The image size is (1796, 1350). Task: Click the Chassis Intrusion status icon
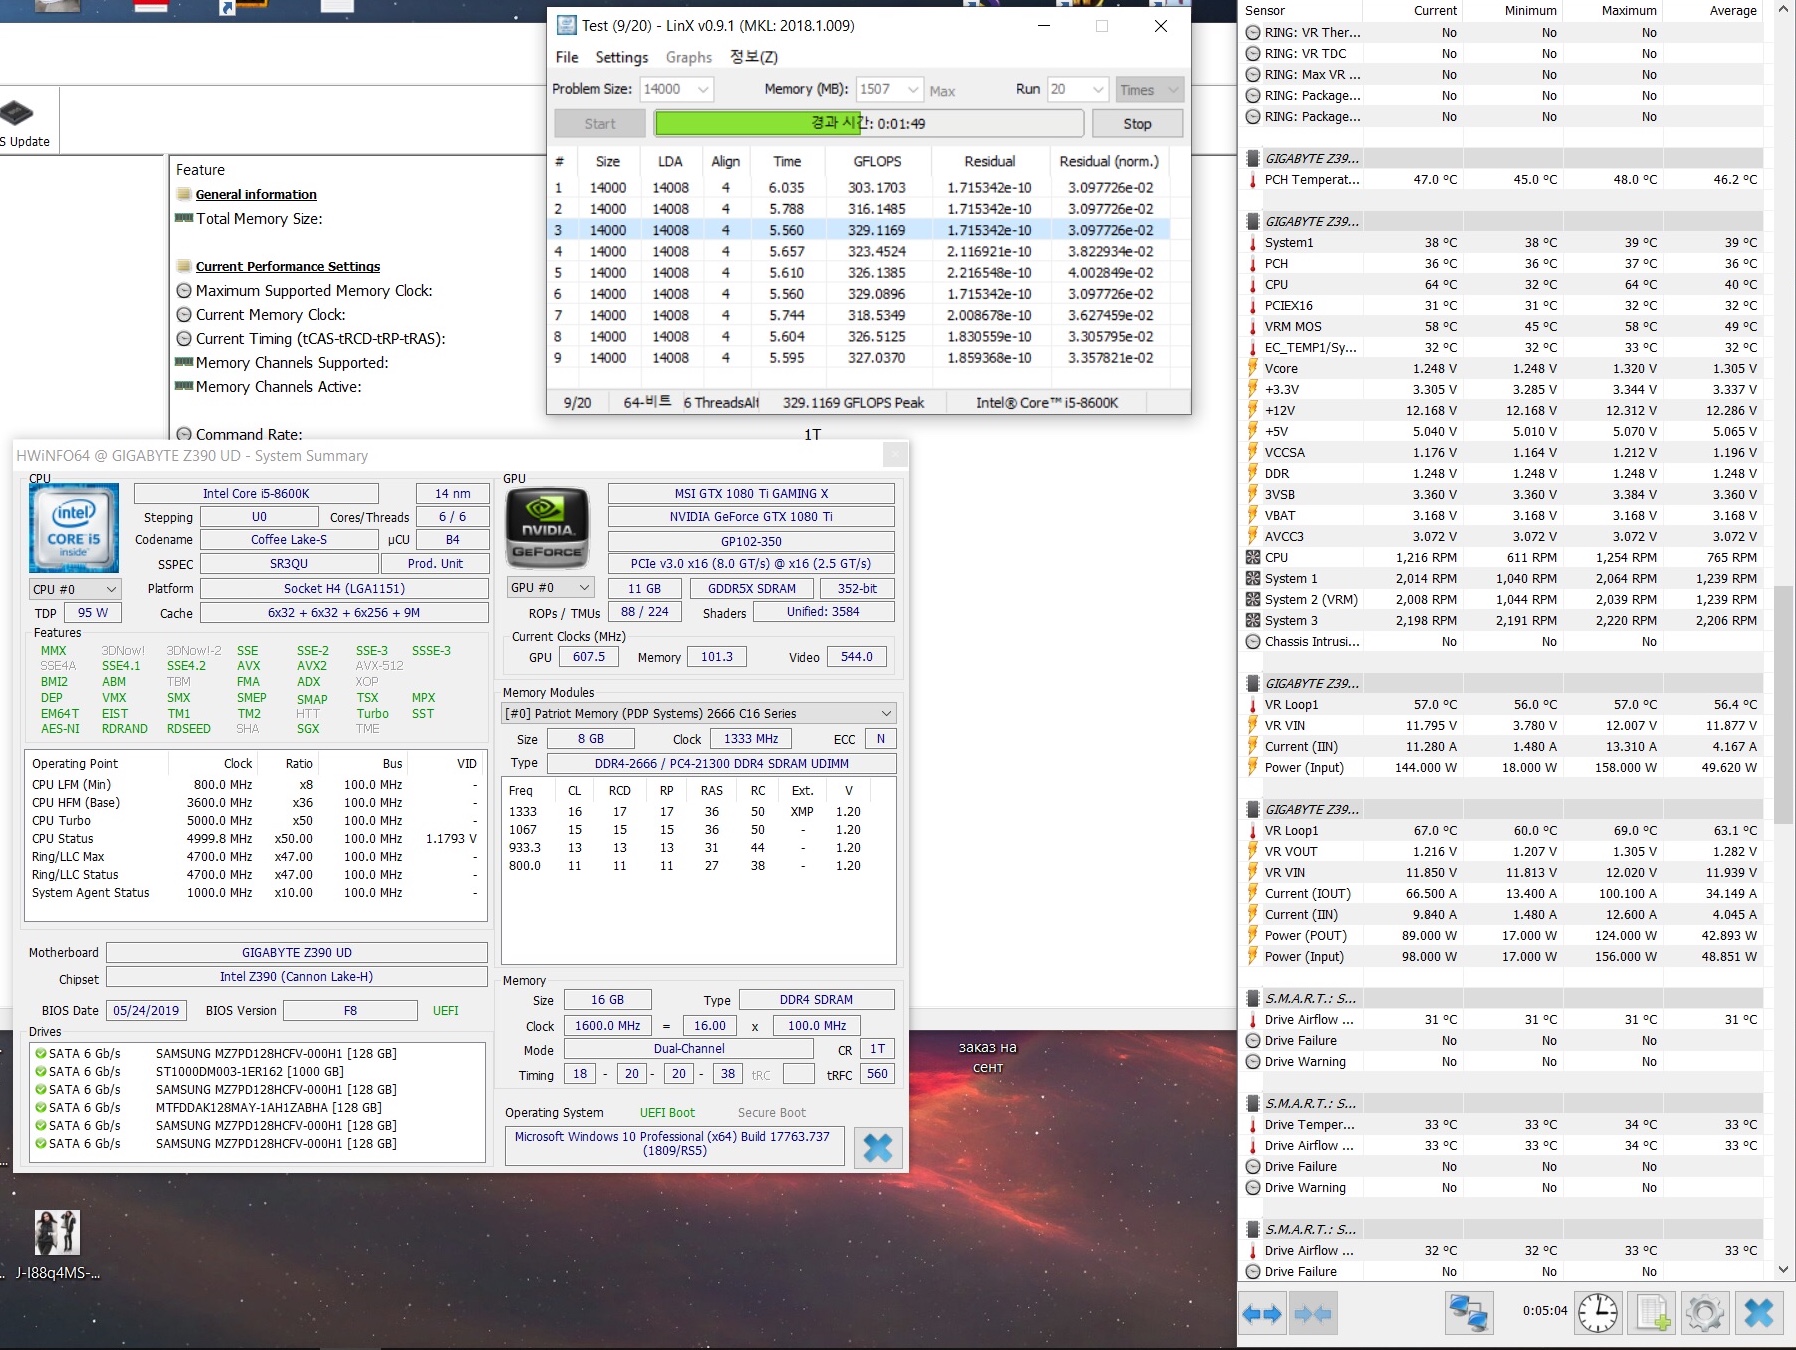click(x=1253, y=641)
